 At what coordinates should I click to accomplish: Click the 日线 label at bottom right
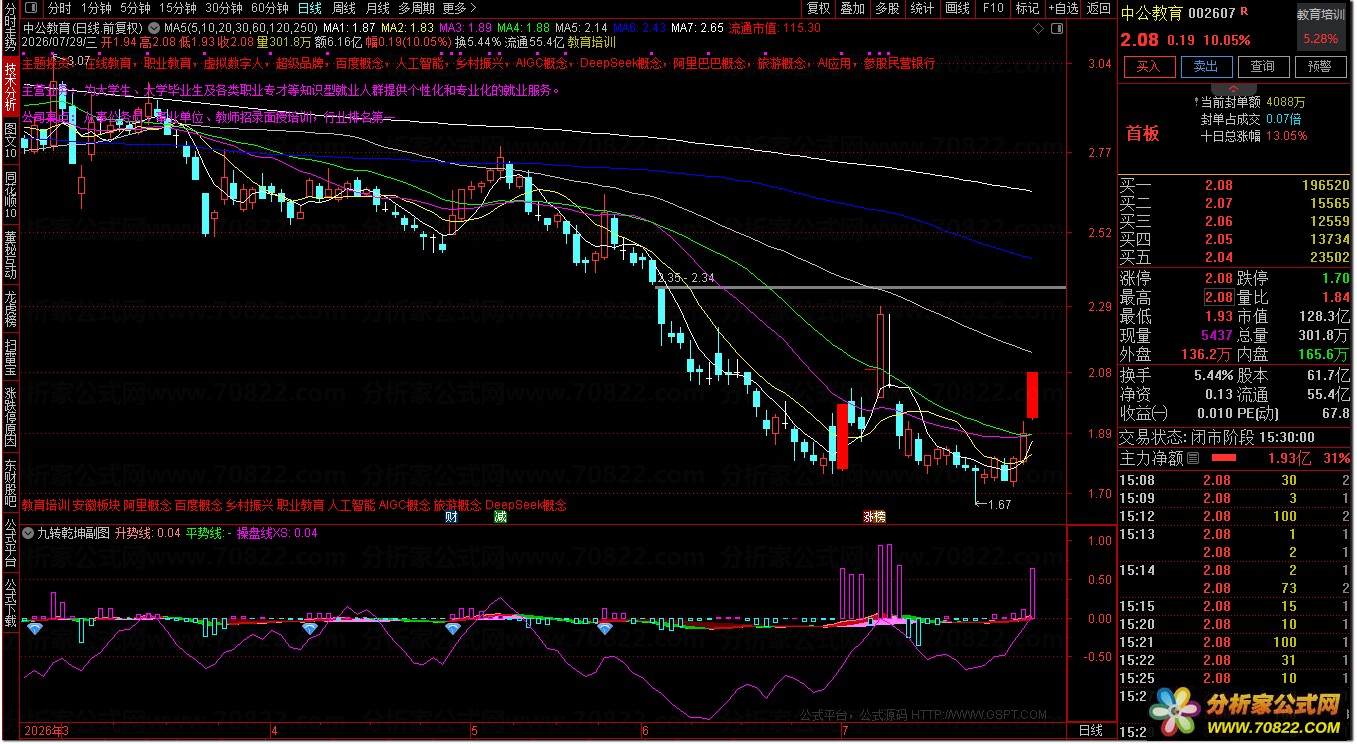point(1089,732)
